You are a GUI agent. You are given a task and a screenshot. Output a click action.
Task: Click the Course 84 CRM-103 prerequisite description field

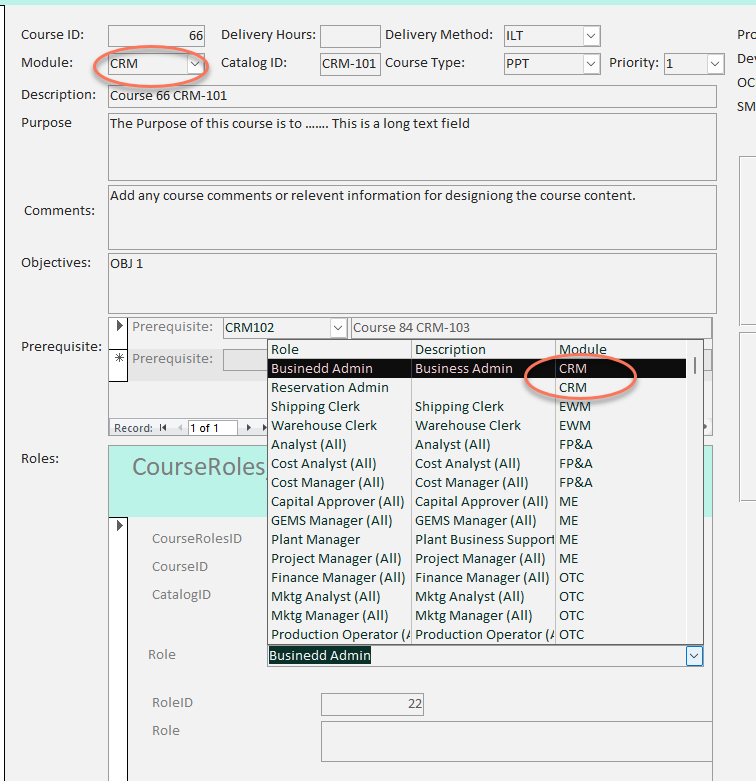(531, 328)
